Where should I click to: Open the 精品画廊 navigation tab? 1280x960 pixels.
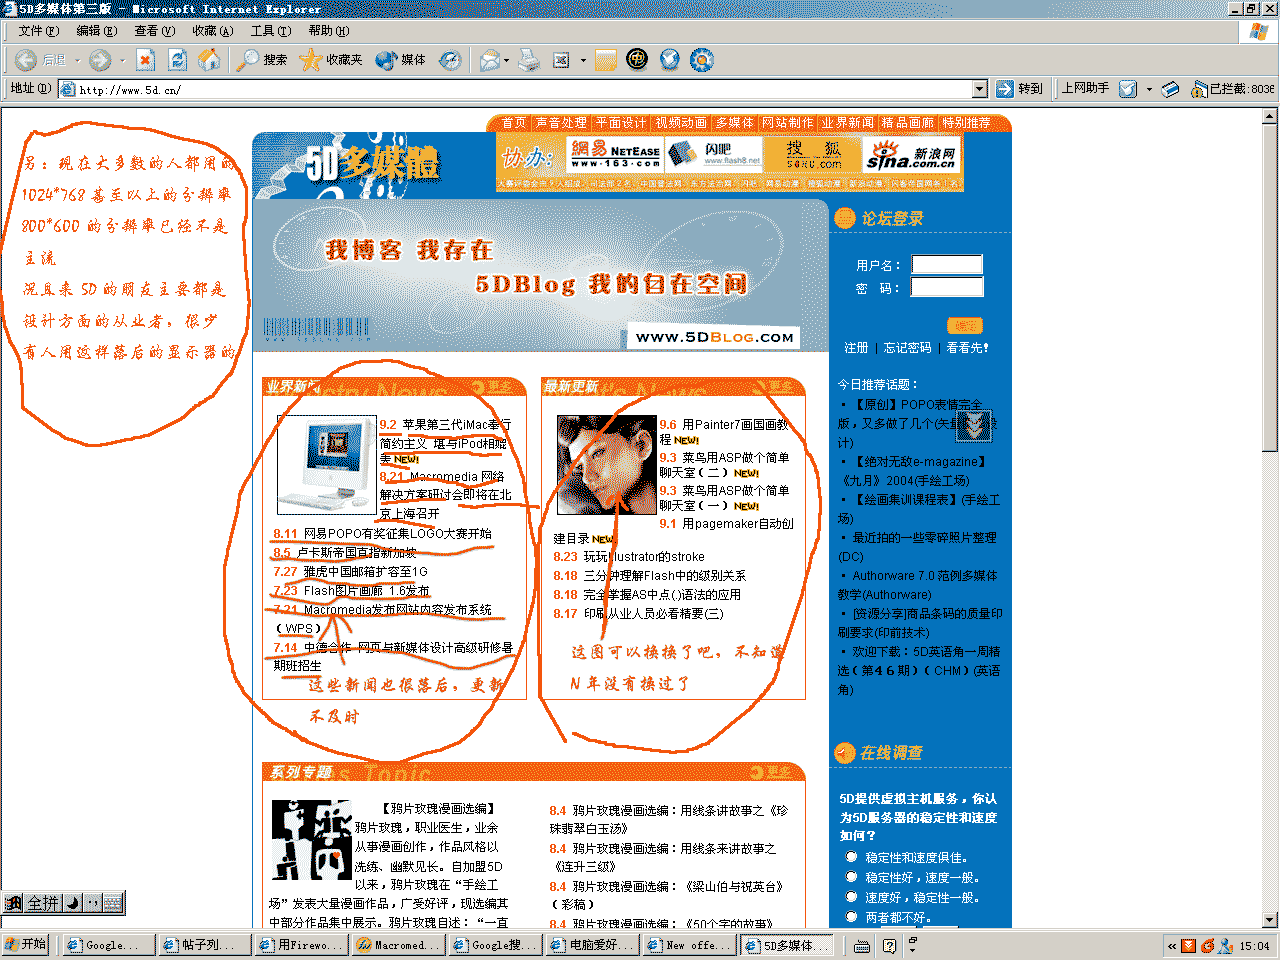coord(908,123)
